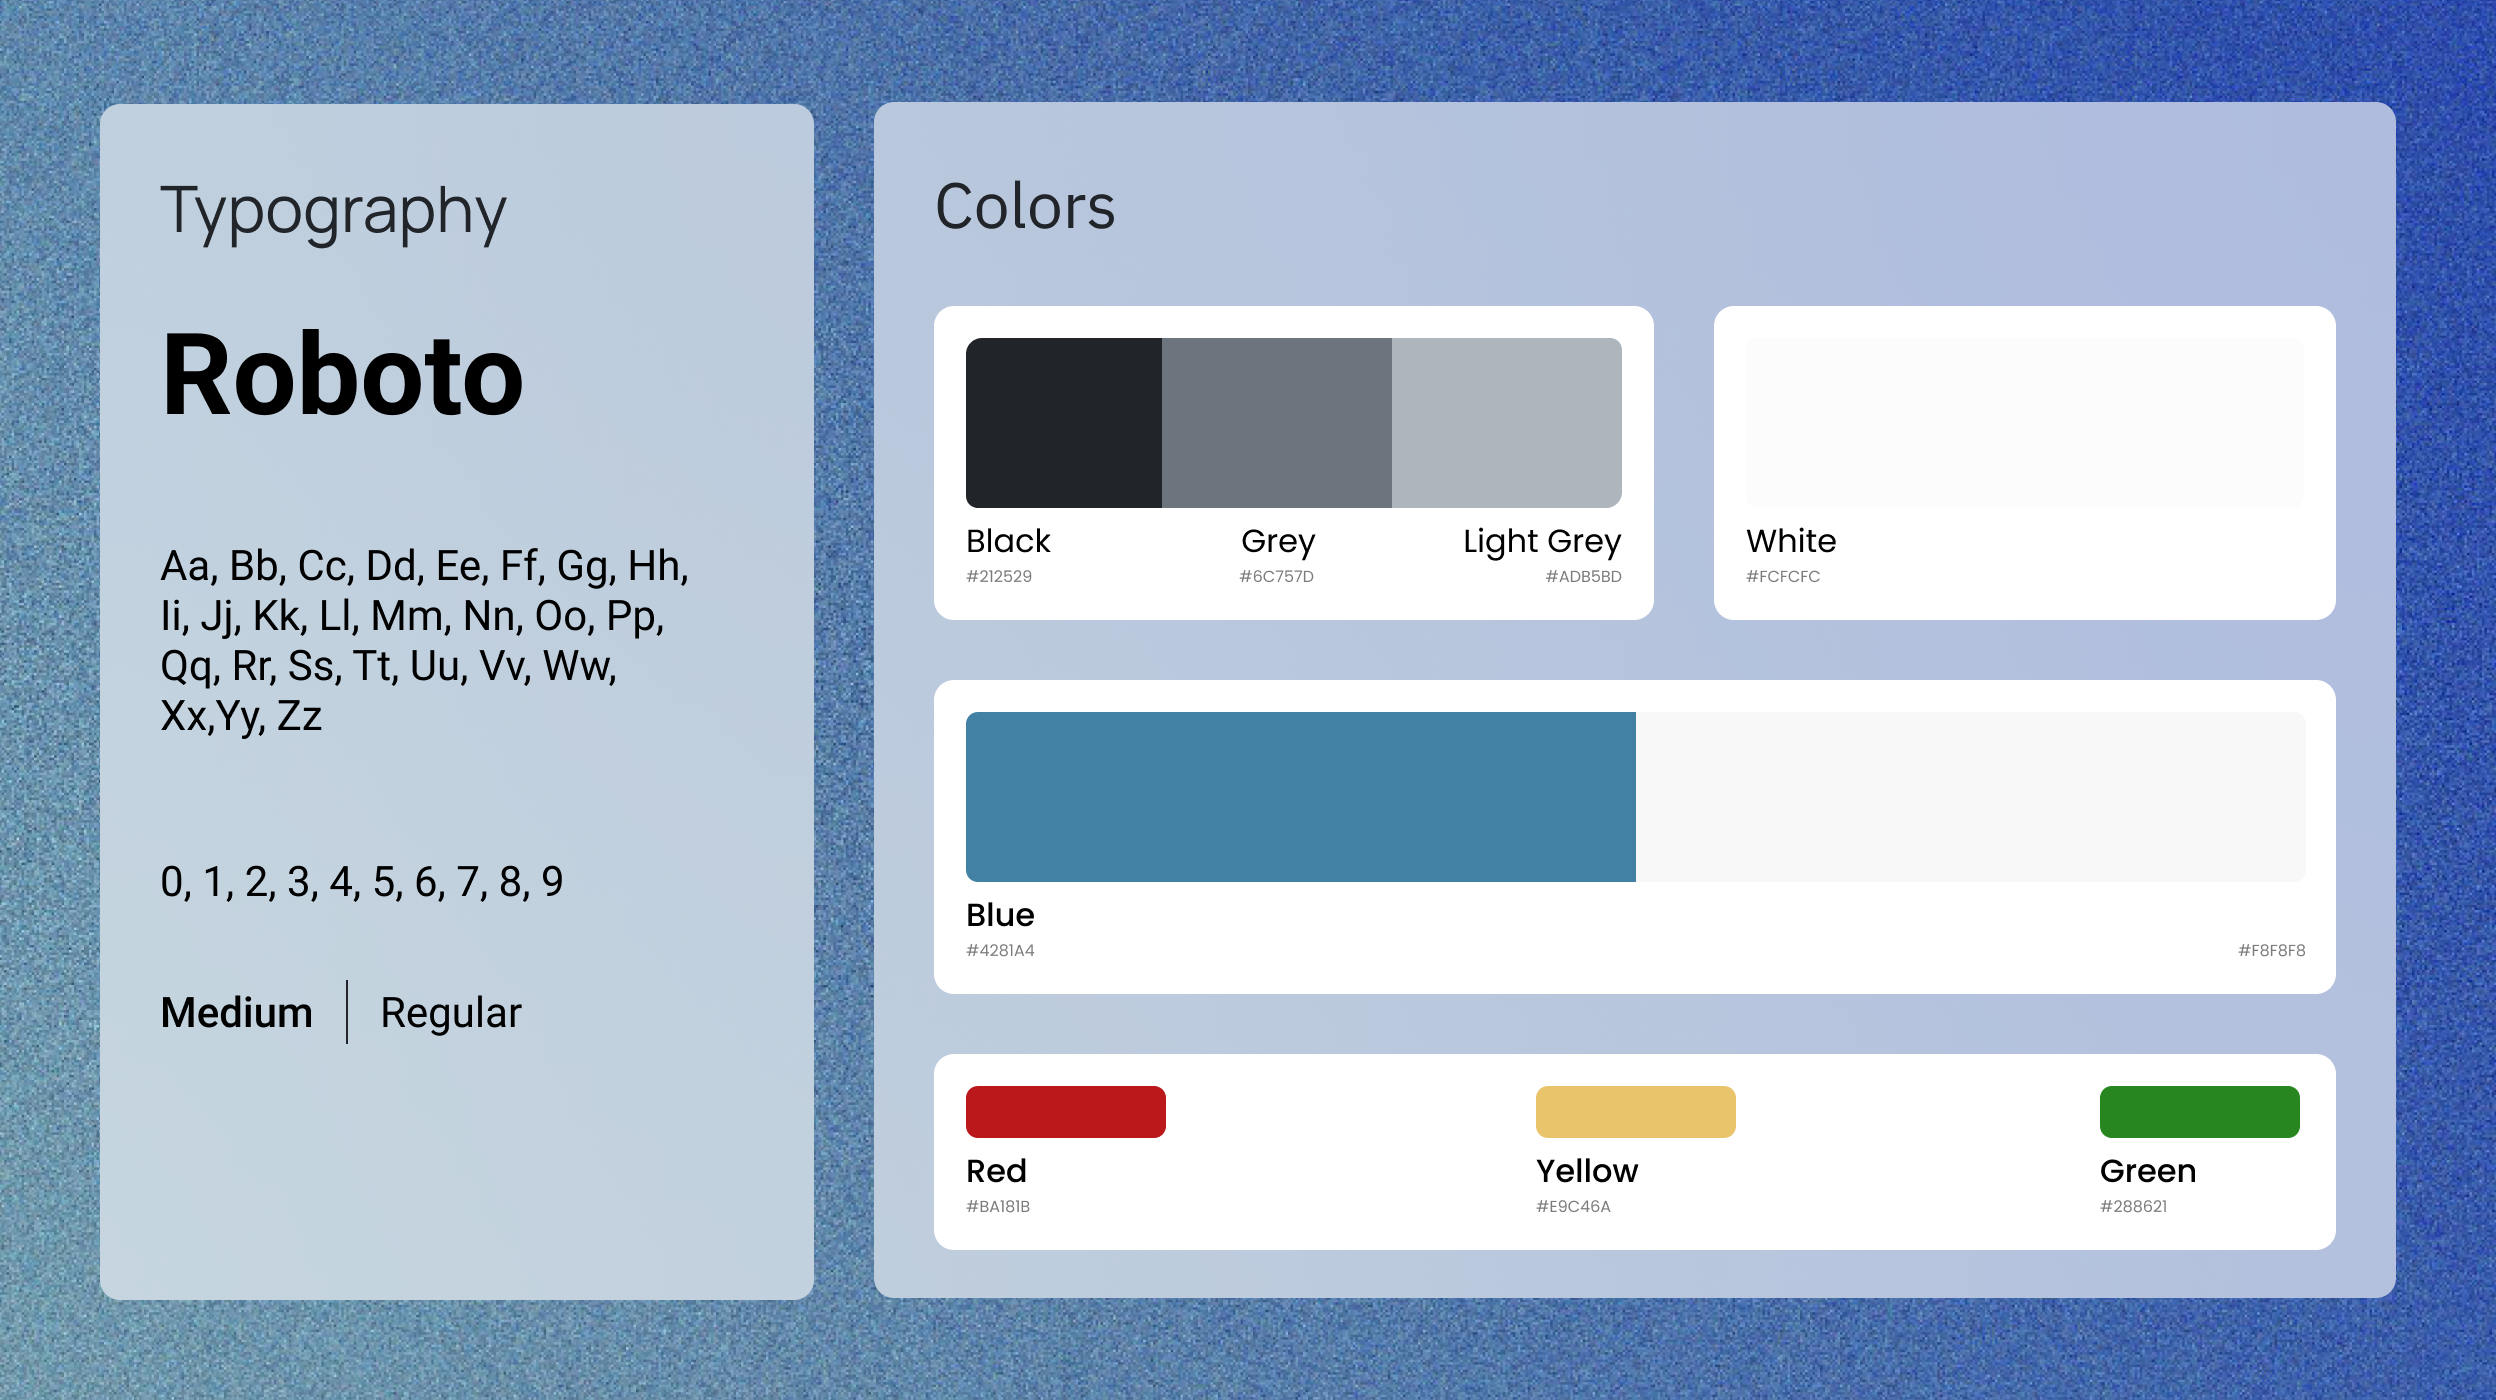Select the Red color swatch
This screenshot has width=2496, height=1400.
(x=1066, y=1112)
